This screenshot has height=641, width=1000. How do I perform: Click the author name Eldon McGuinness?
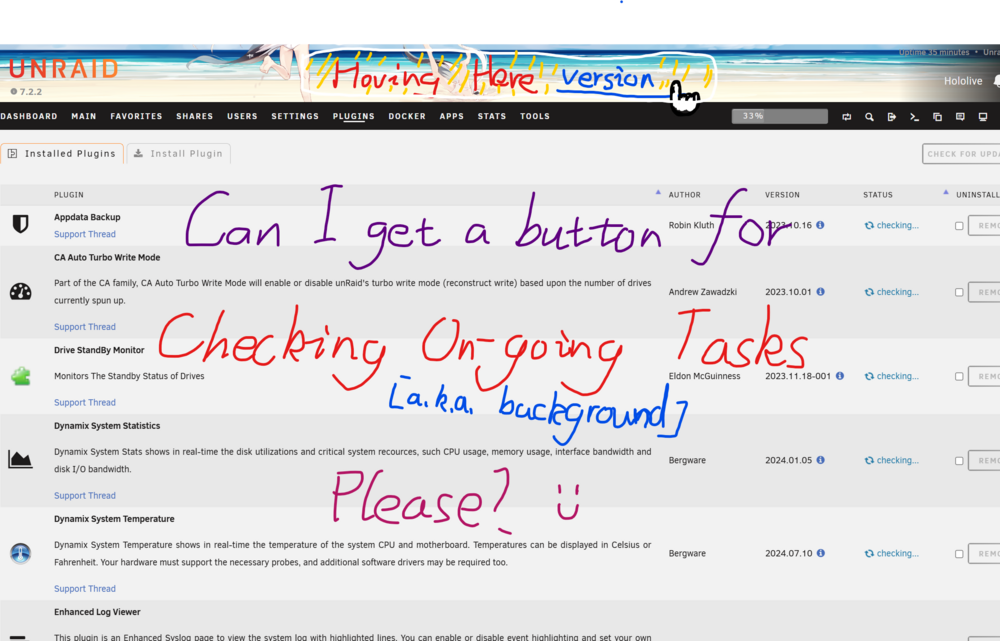pyautogui.click(x=704, y=376)
